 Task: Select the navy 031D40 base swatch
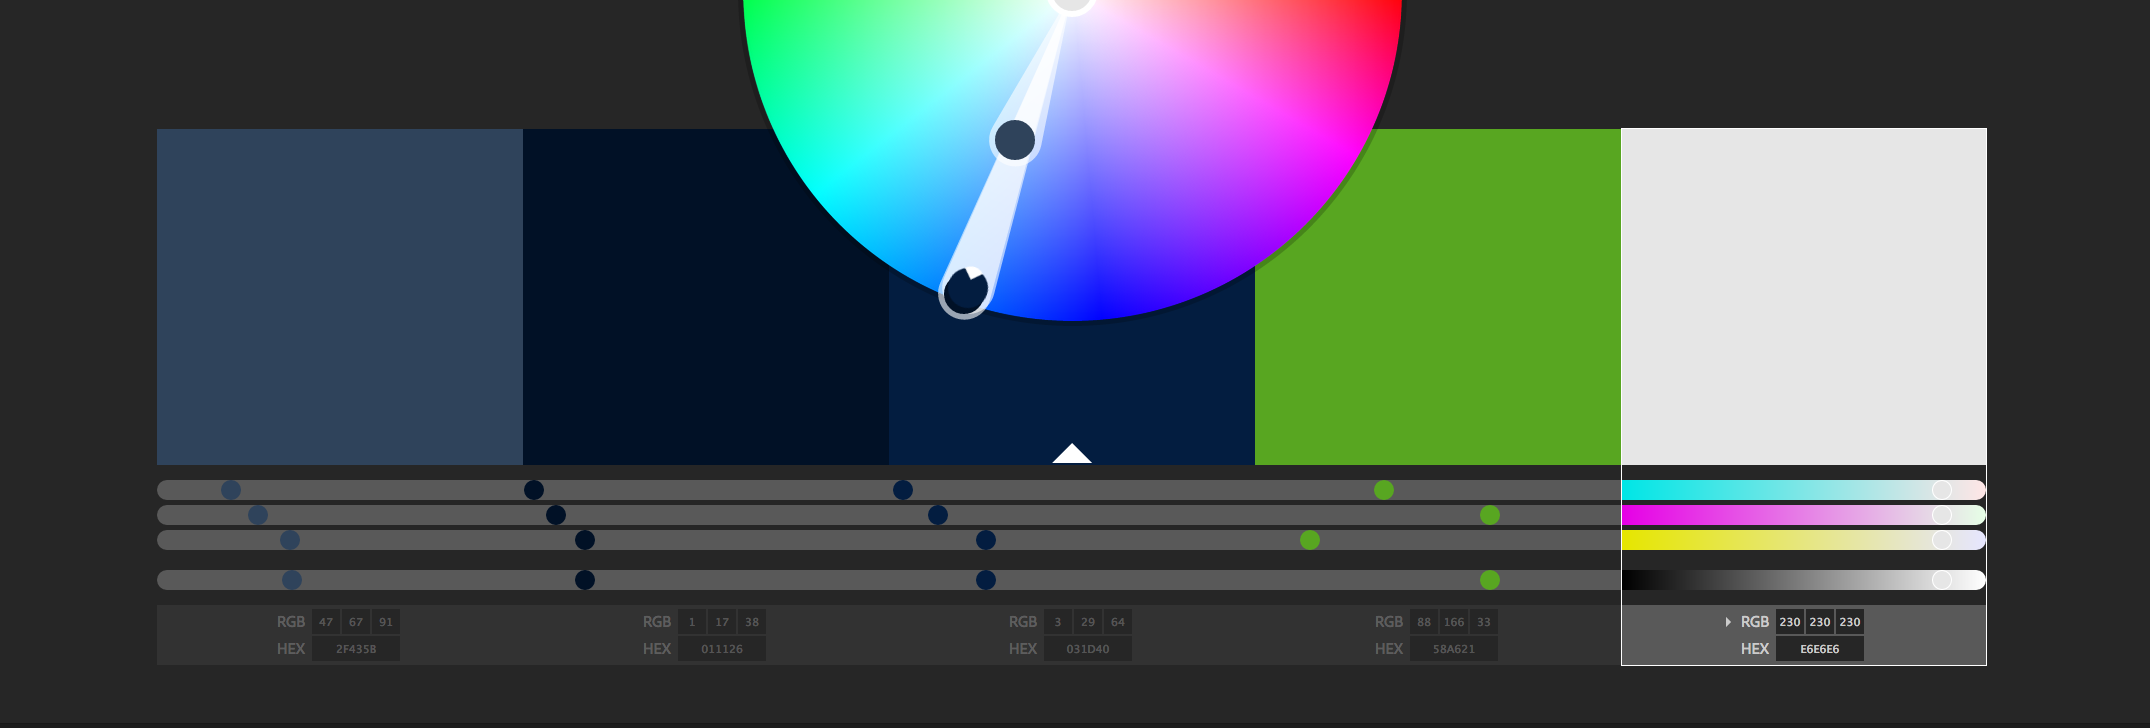(x=1072, y=390)
